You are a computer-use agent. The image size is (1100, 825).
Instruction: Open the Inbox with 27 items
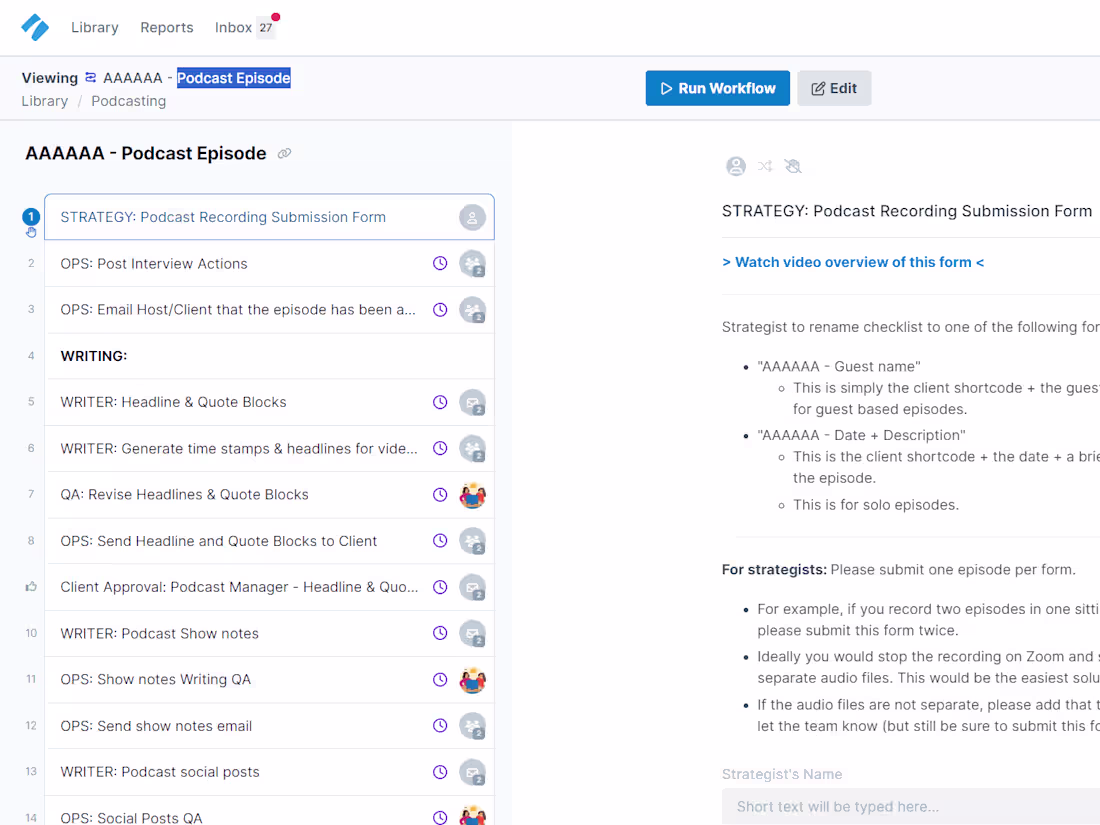coord(245,27)
